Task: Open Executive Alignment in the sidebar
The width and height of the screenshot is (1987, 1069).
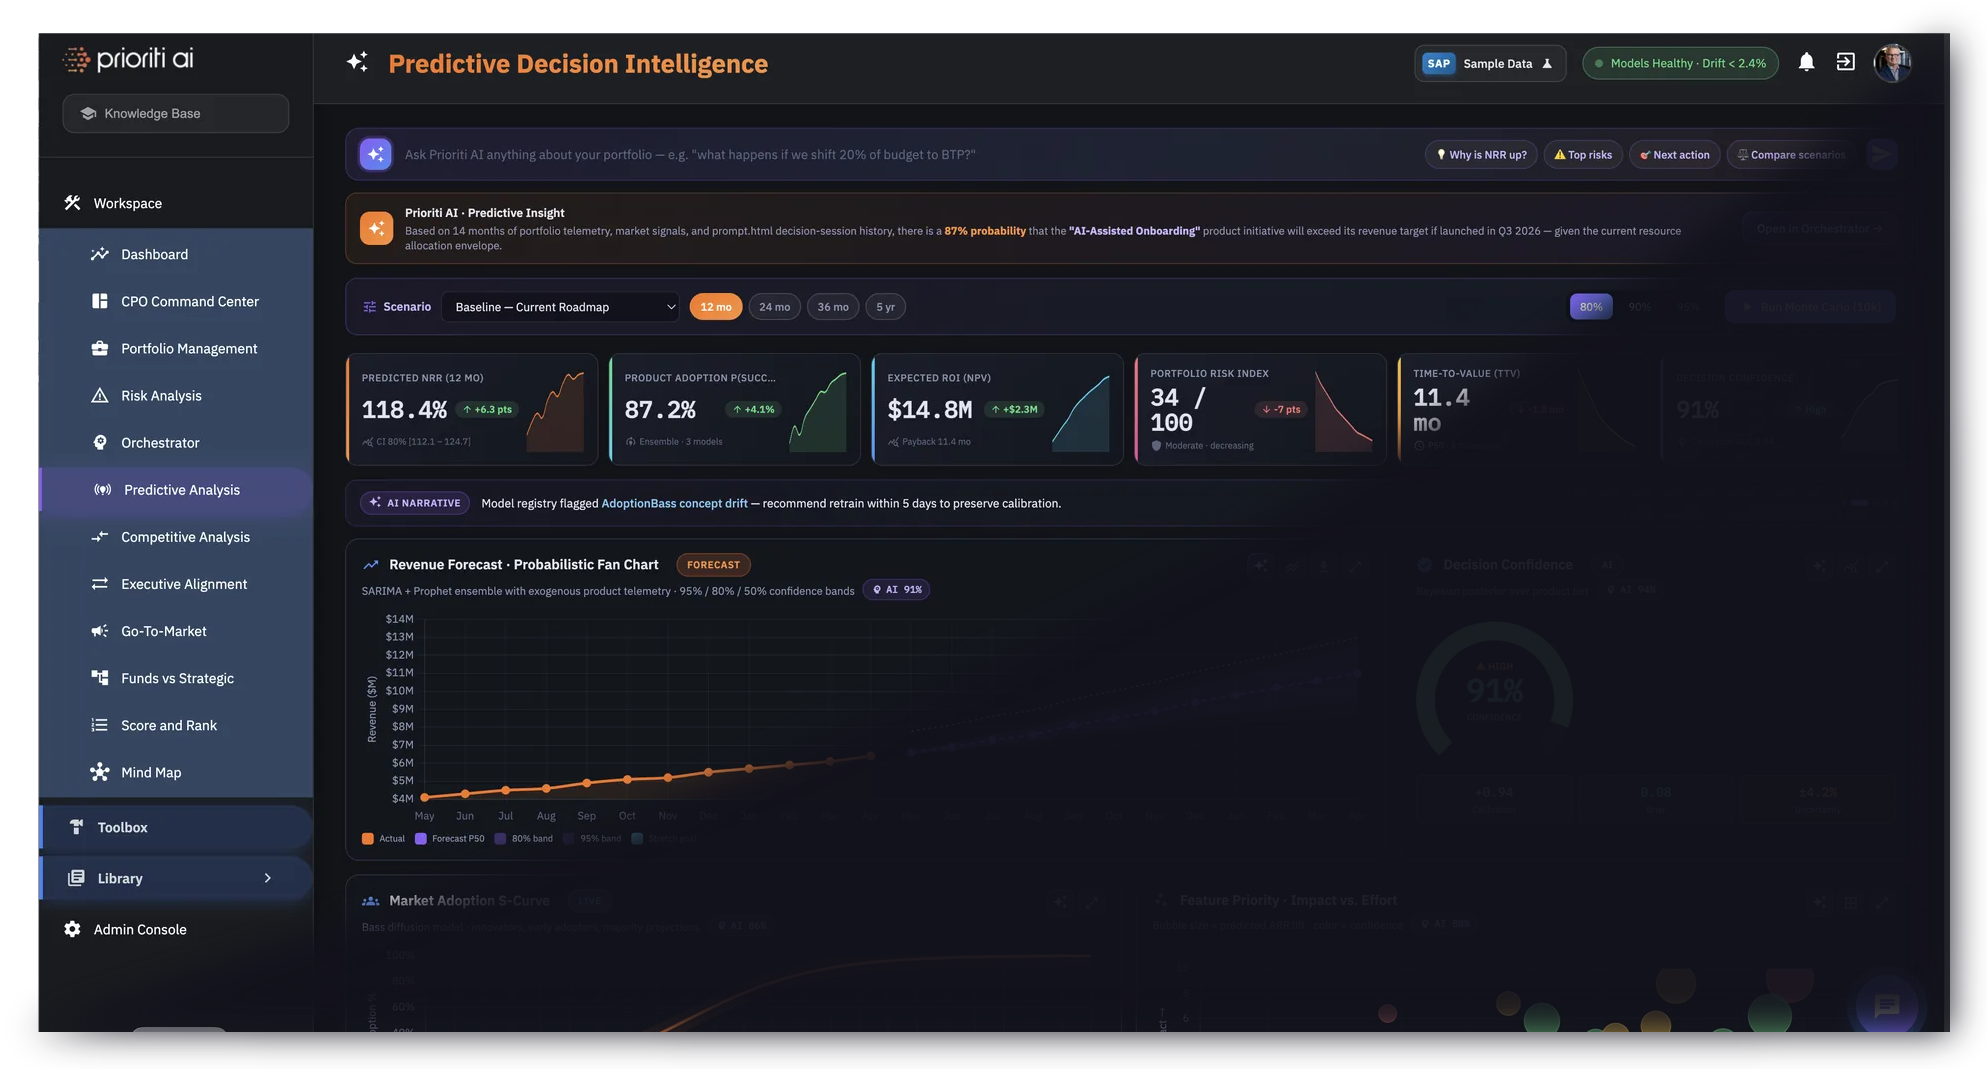Action: tap(176, 584)
